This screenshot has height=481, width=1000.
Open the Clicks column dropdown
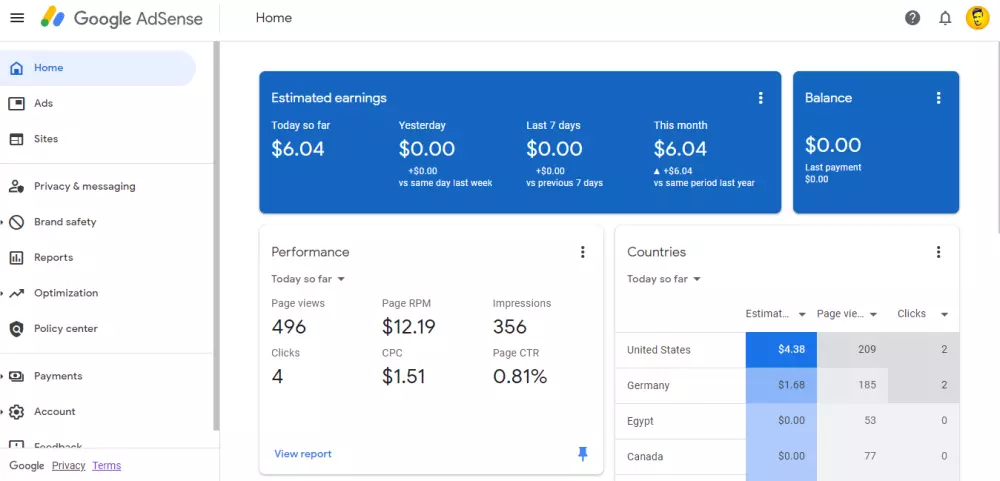[944, 314]
